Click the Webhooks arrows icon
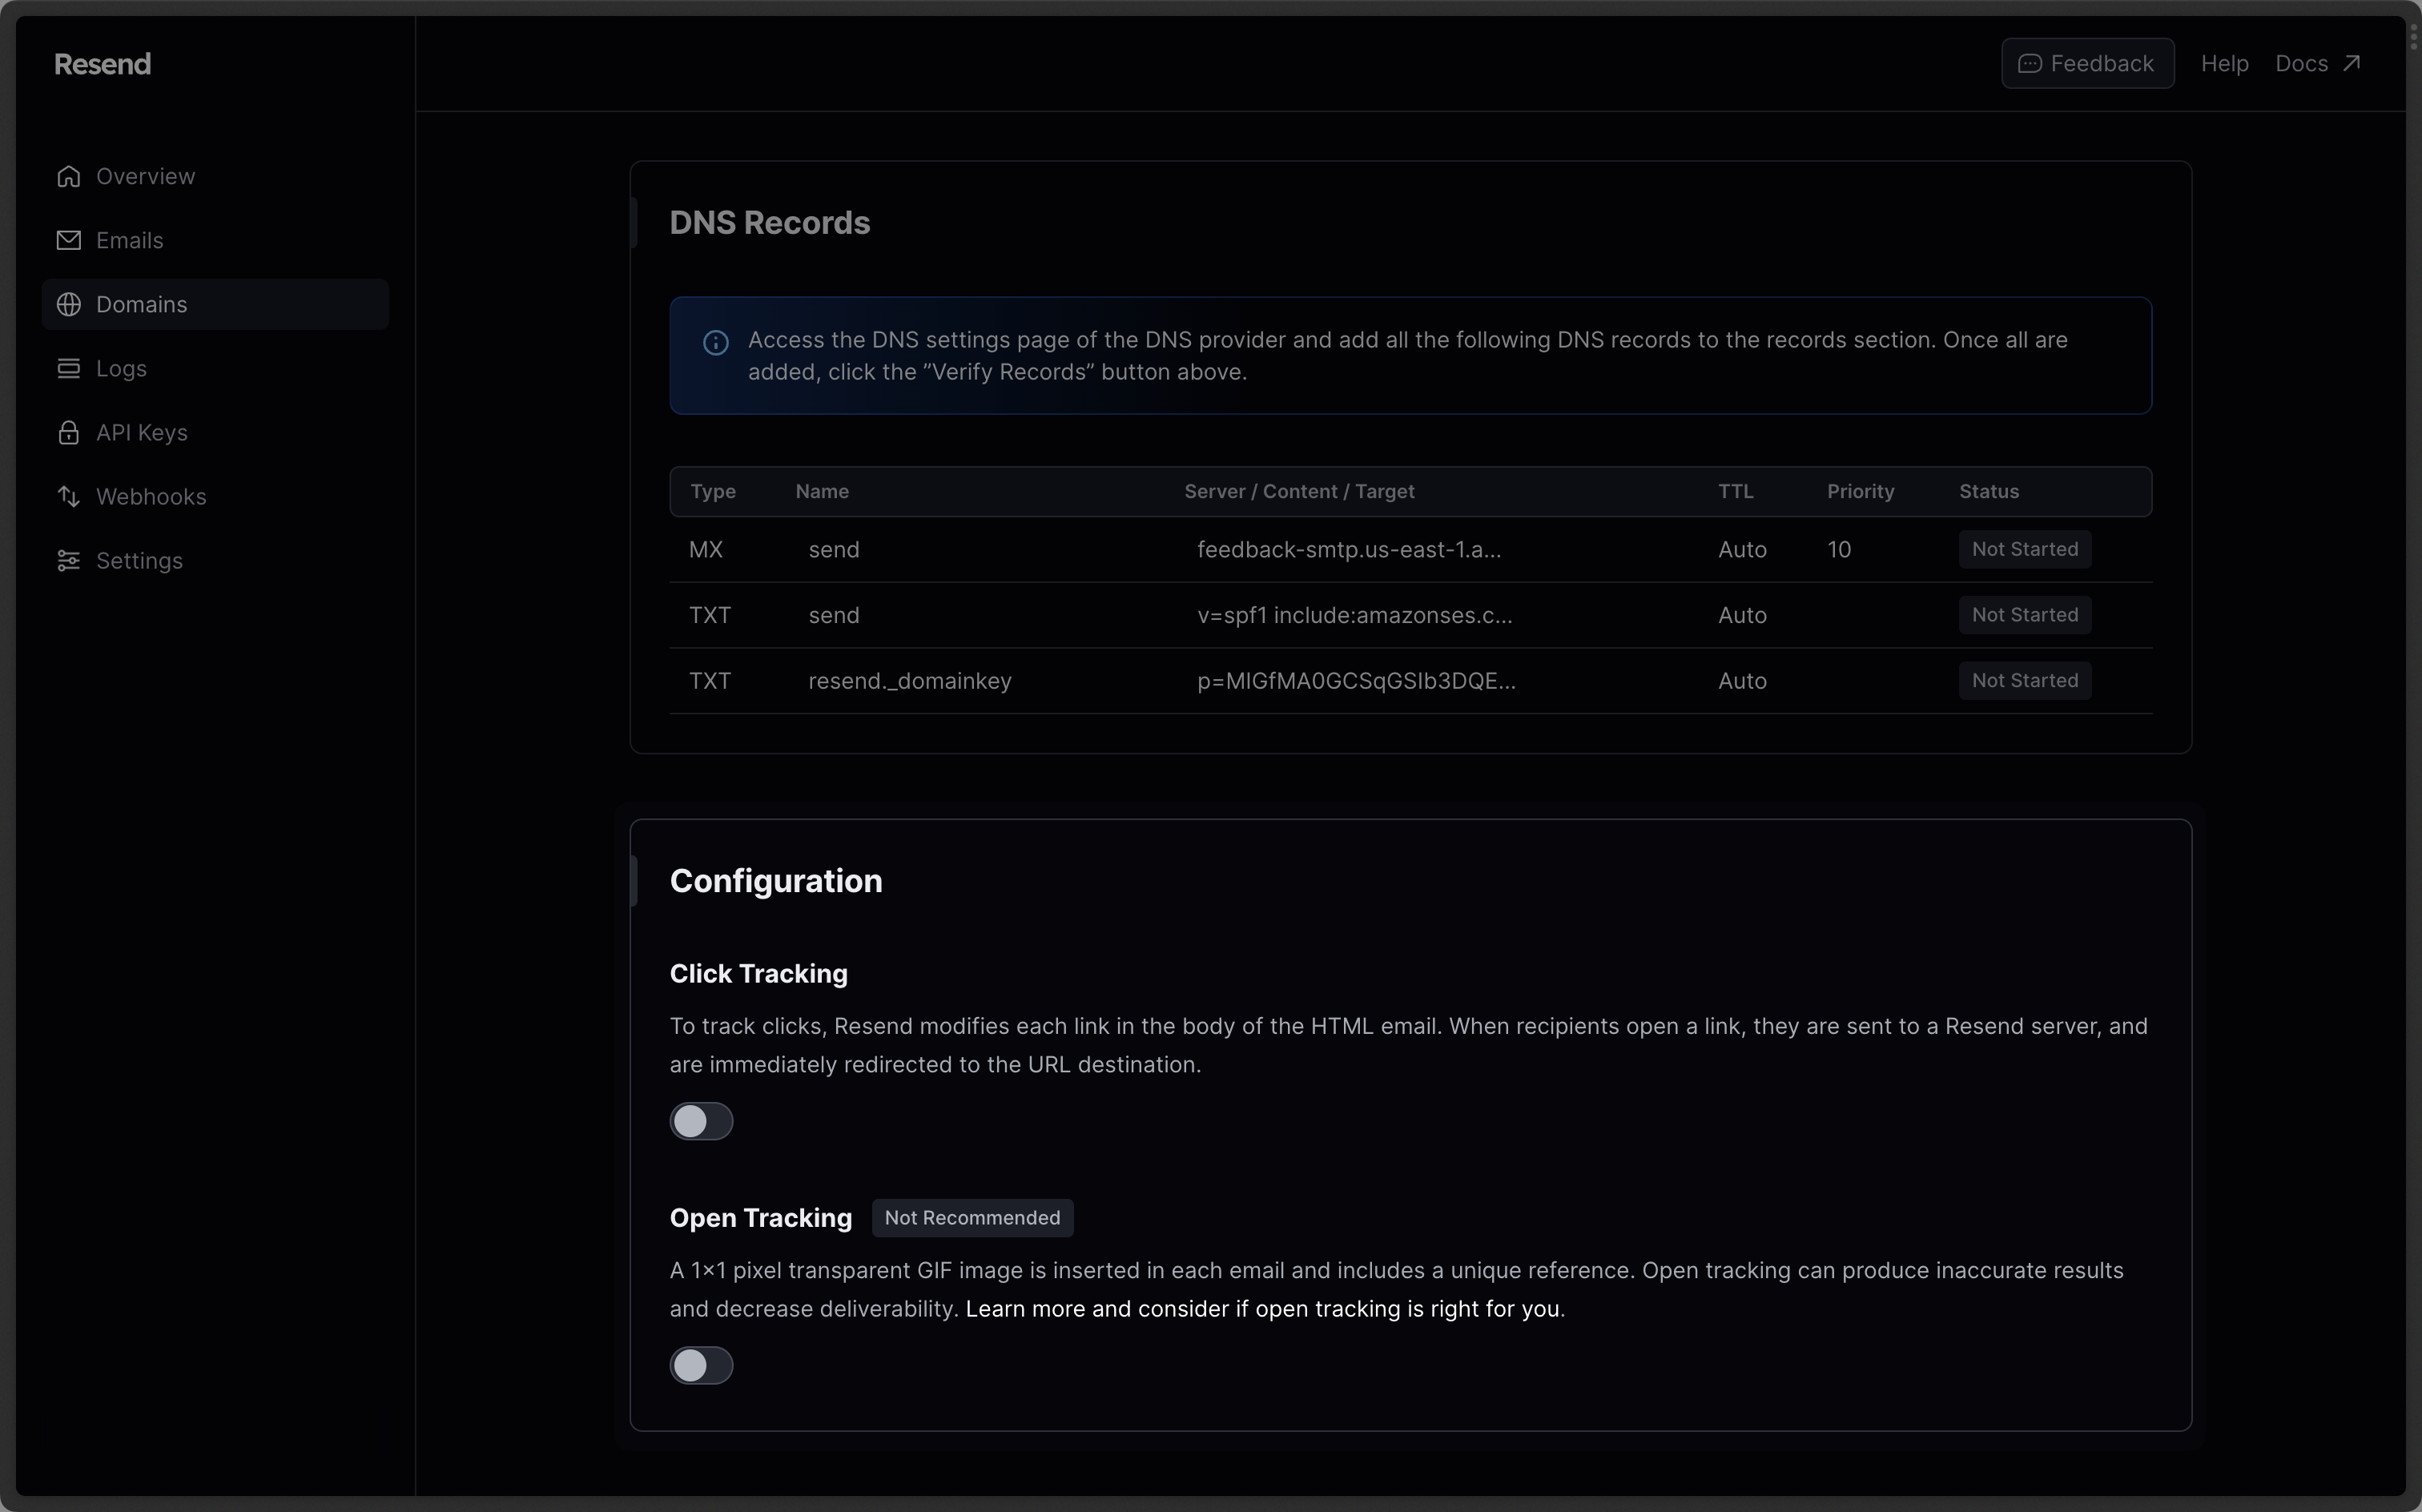2422x1512 pixels. 68,496
